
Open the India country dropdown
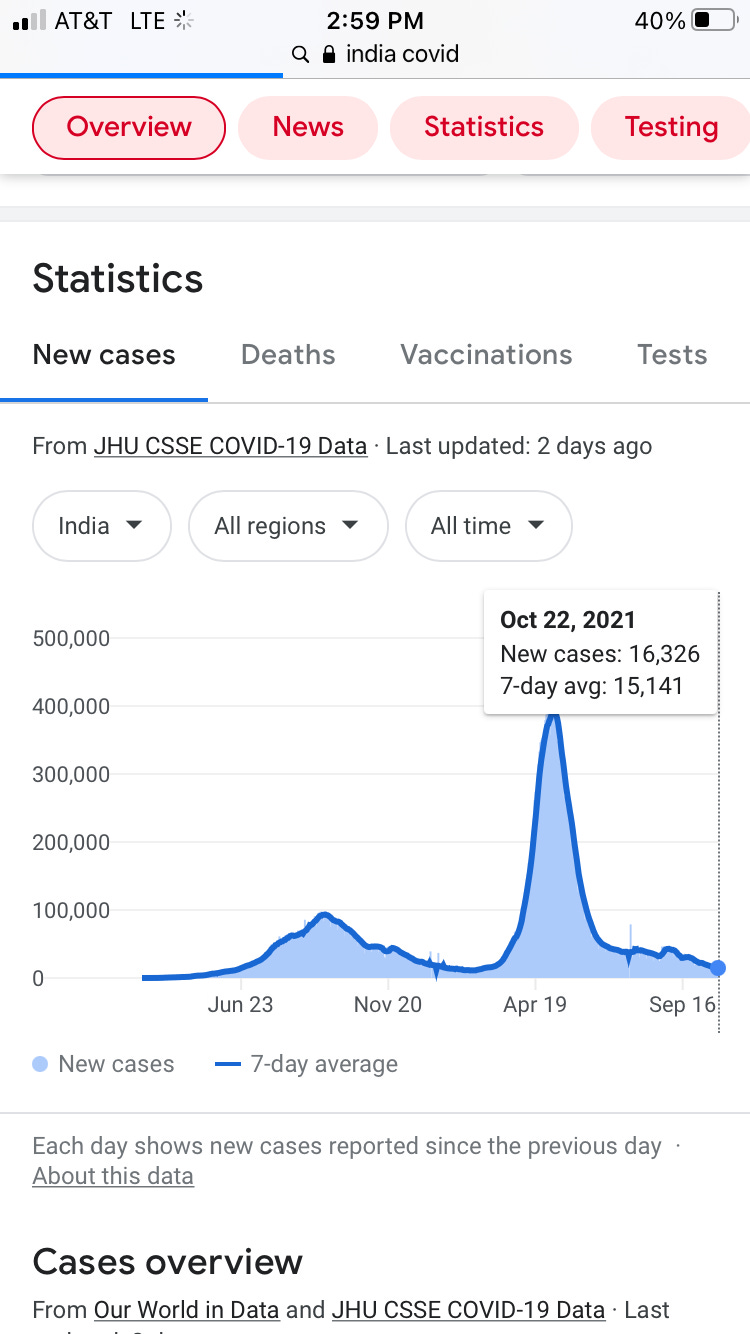point(101,526)
